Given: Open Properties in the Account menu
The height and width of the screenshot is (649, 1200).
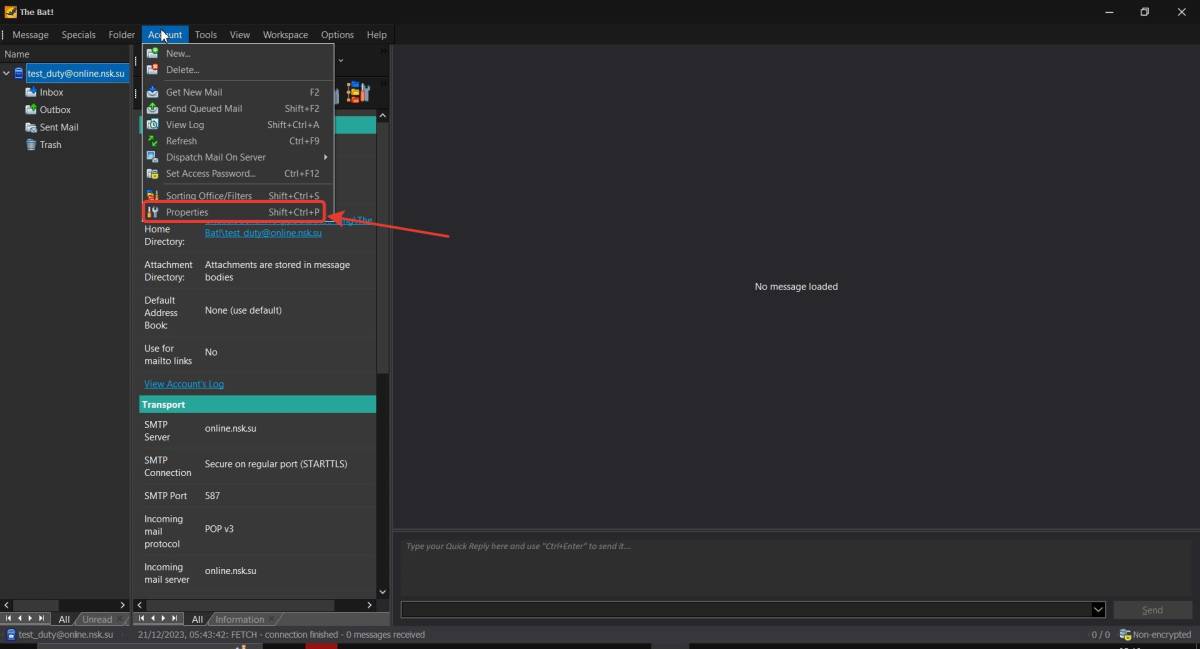Looking at the screenshot, I should [x=187, y=212].
